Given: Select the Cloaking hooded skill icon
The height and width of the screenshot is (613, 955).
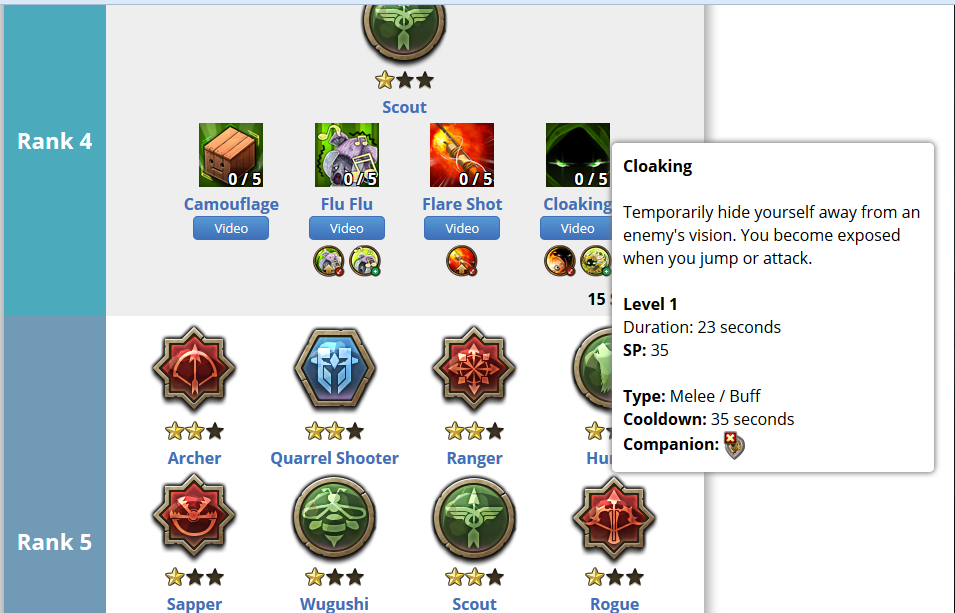Looking at the screenshot, I should [x=577, y=155].
